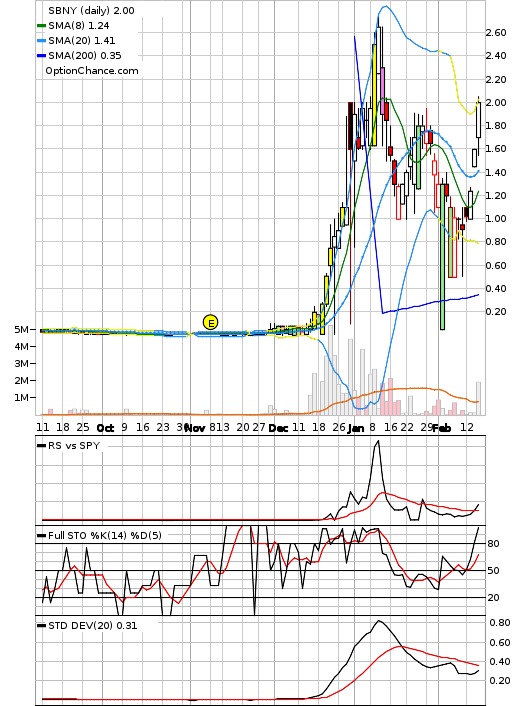
Task: Click the Nov label on date axis
Action: point(195,428)
